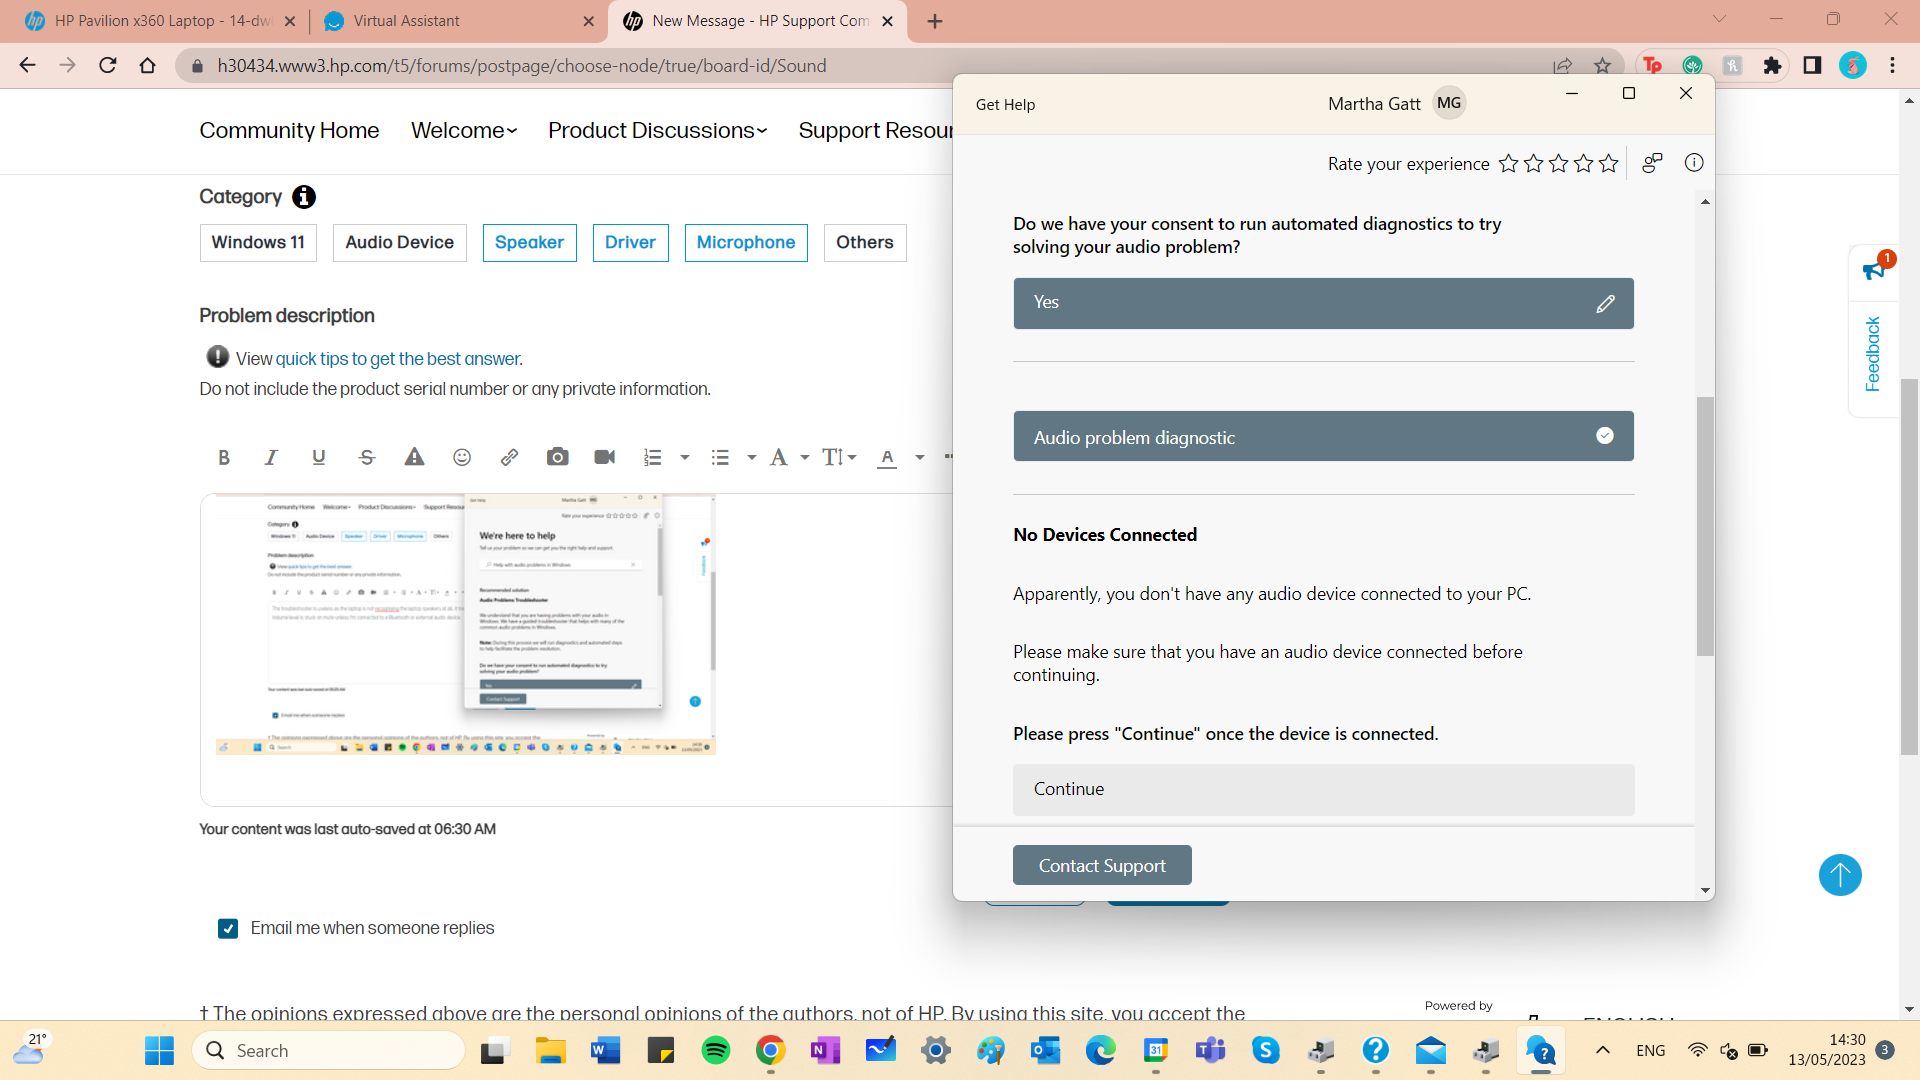The image size is (1920, 1080).
Task: Insert emoji with smiley icon
Action: (x=462, y=457)
